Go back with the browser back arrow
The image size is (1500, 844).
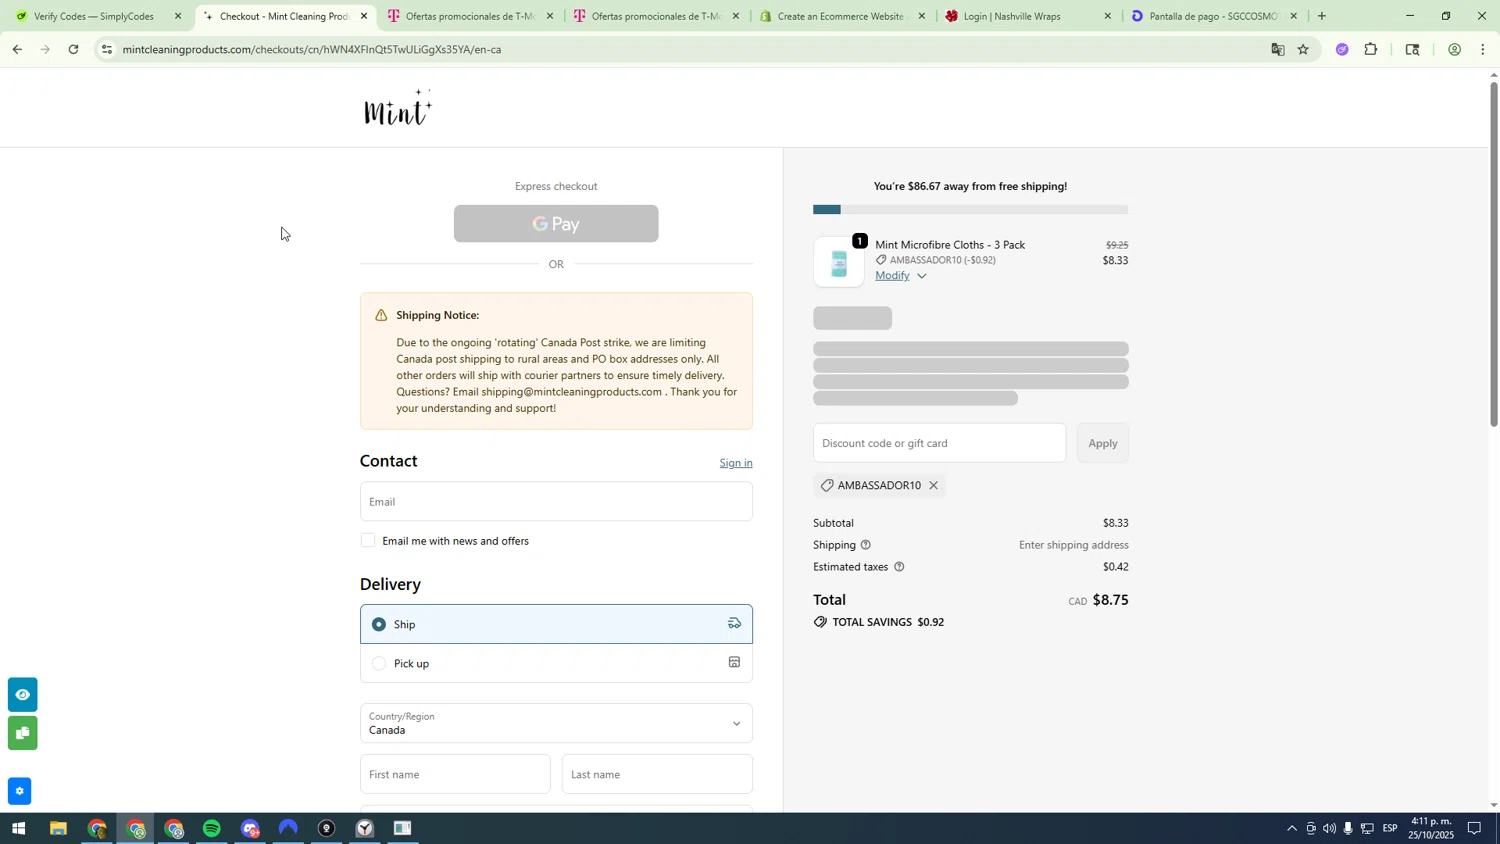pyautogui.click(x=17, y=49)
